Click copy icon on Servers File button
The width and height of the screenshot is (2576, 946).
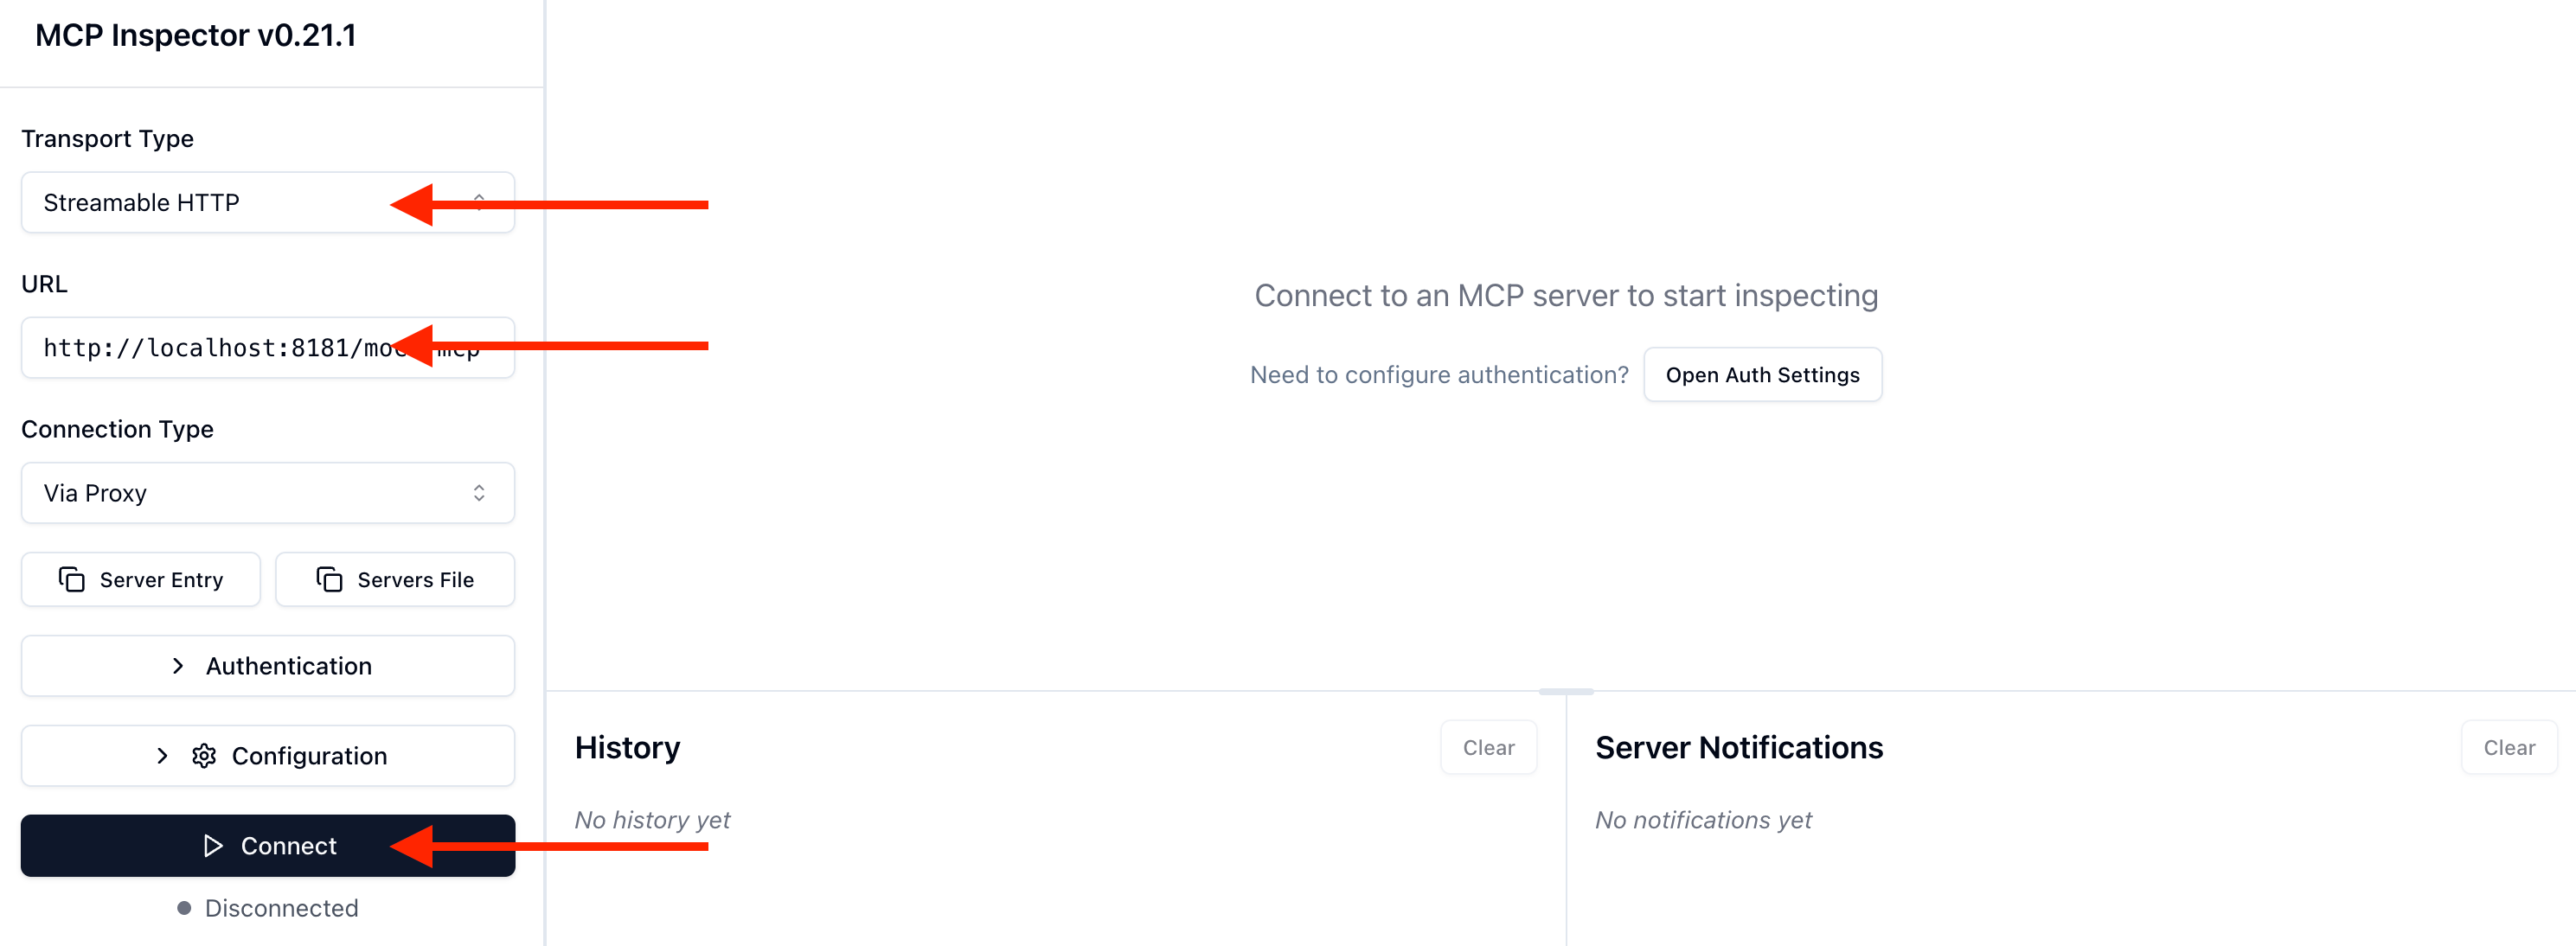click(x=330, y=580)
